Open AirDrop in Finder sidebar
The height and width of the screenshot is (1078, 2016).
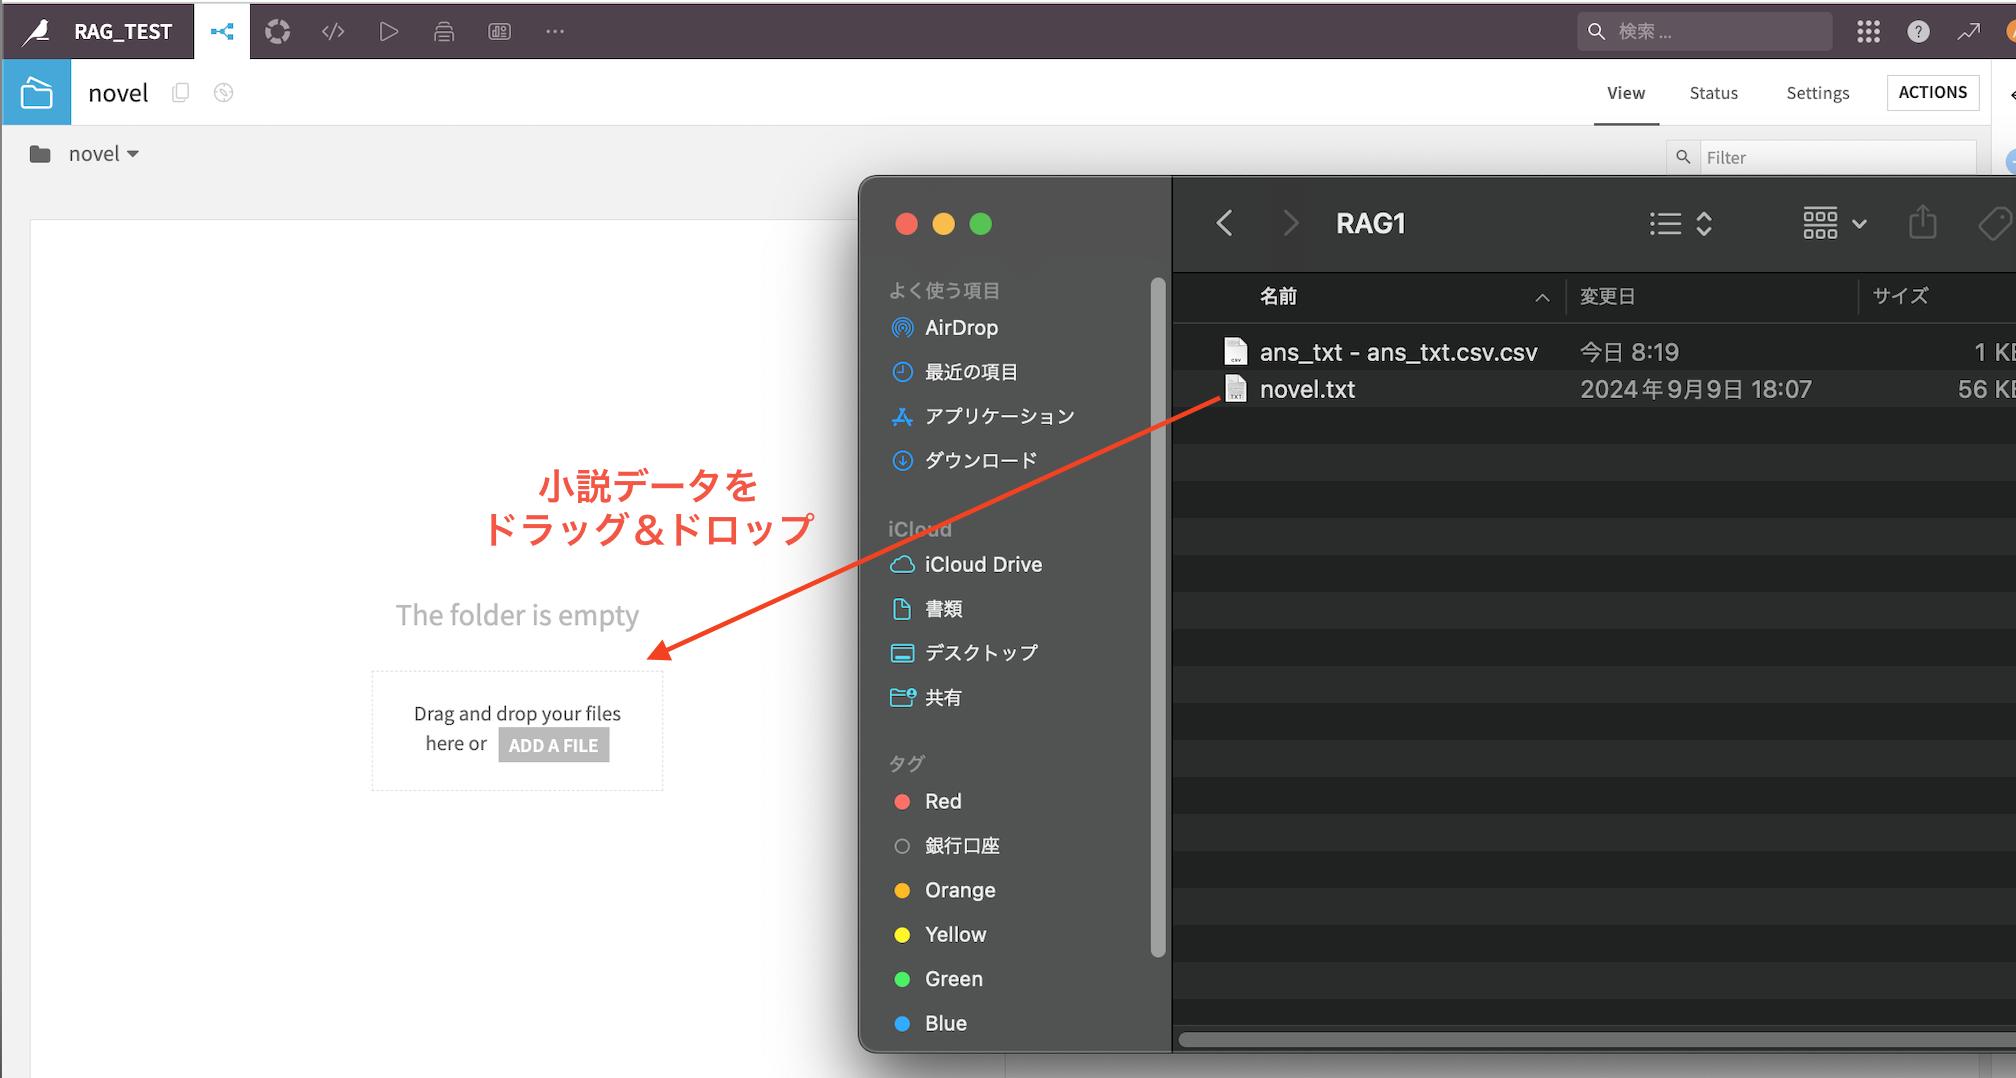click(961, 328)
